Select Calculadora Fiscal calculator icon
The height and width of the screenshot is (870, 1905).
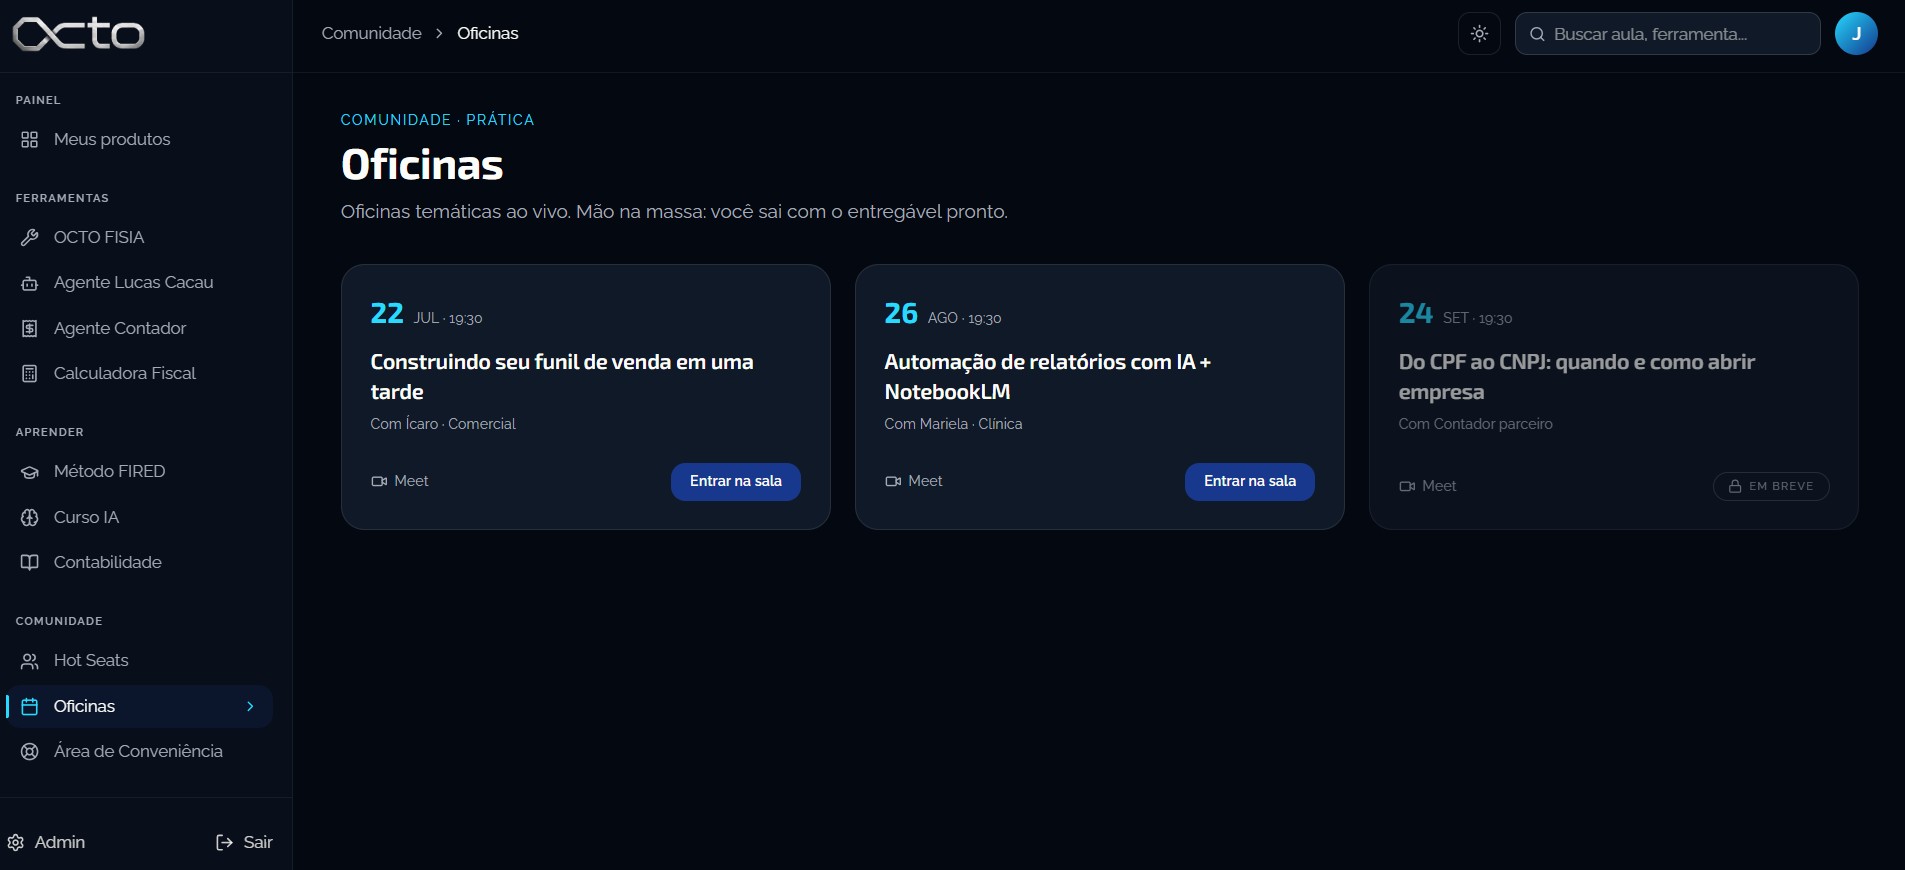pos(30,374)
